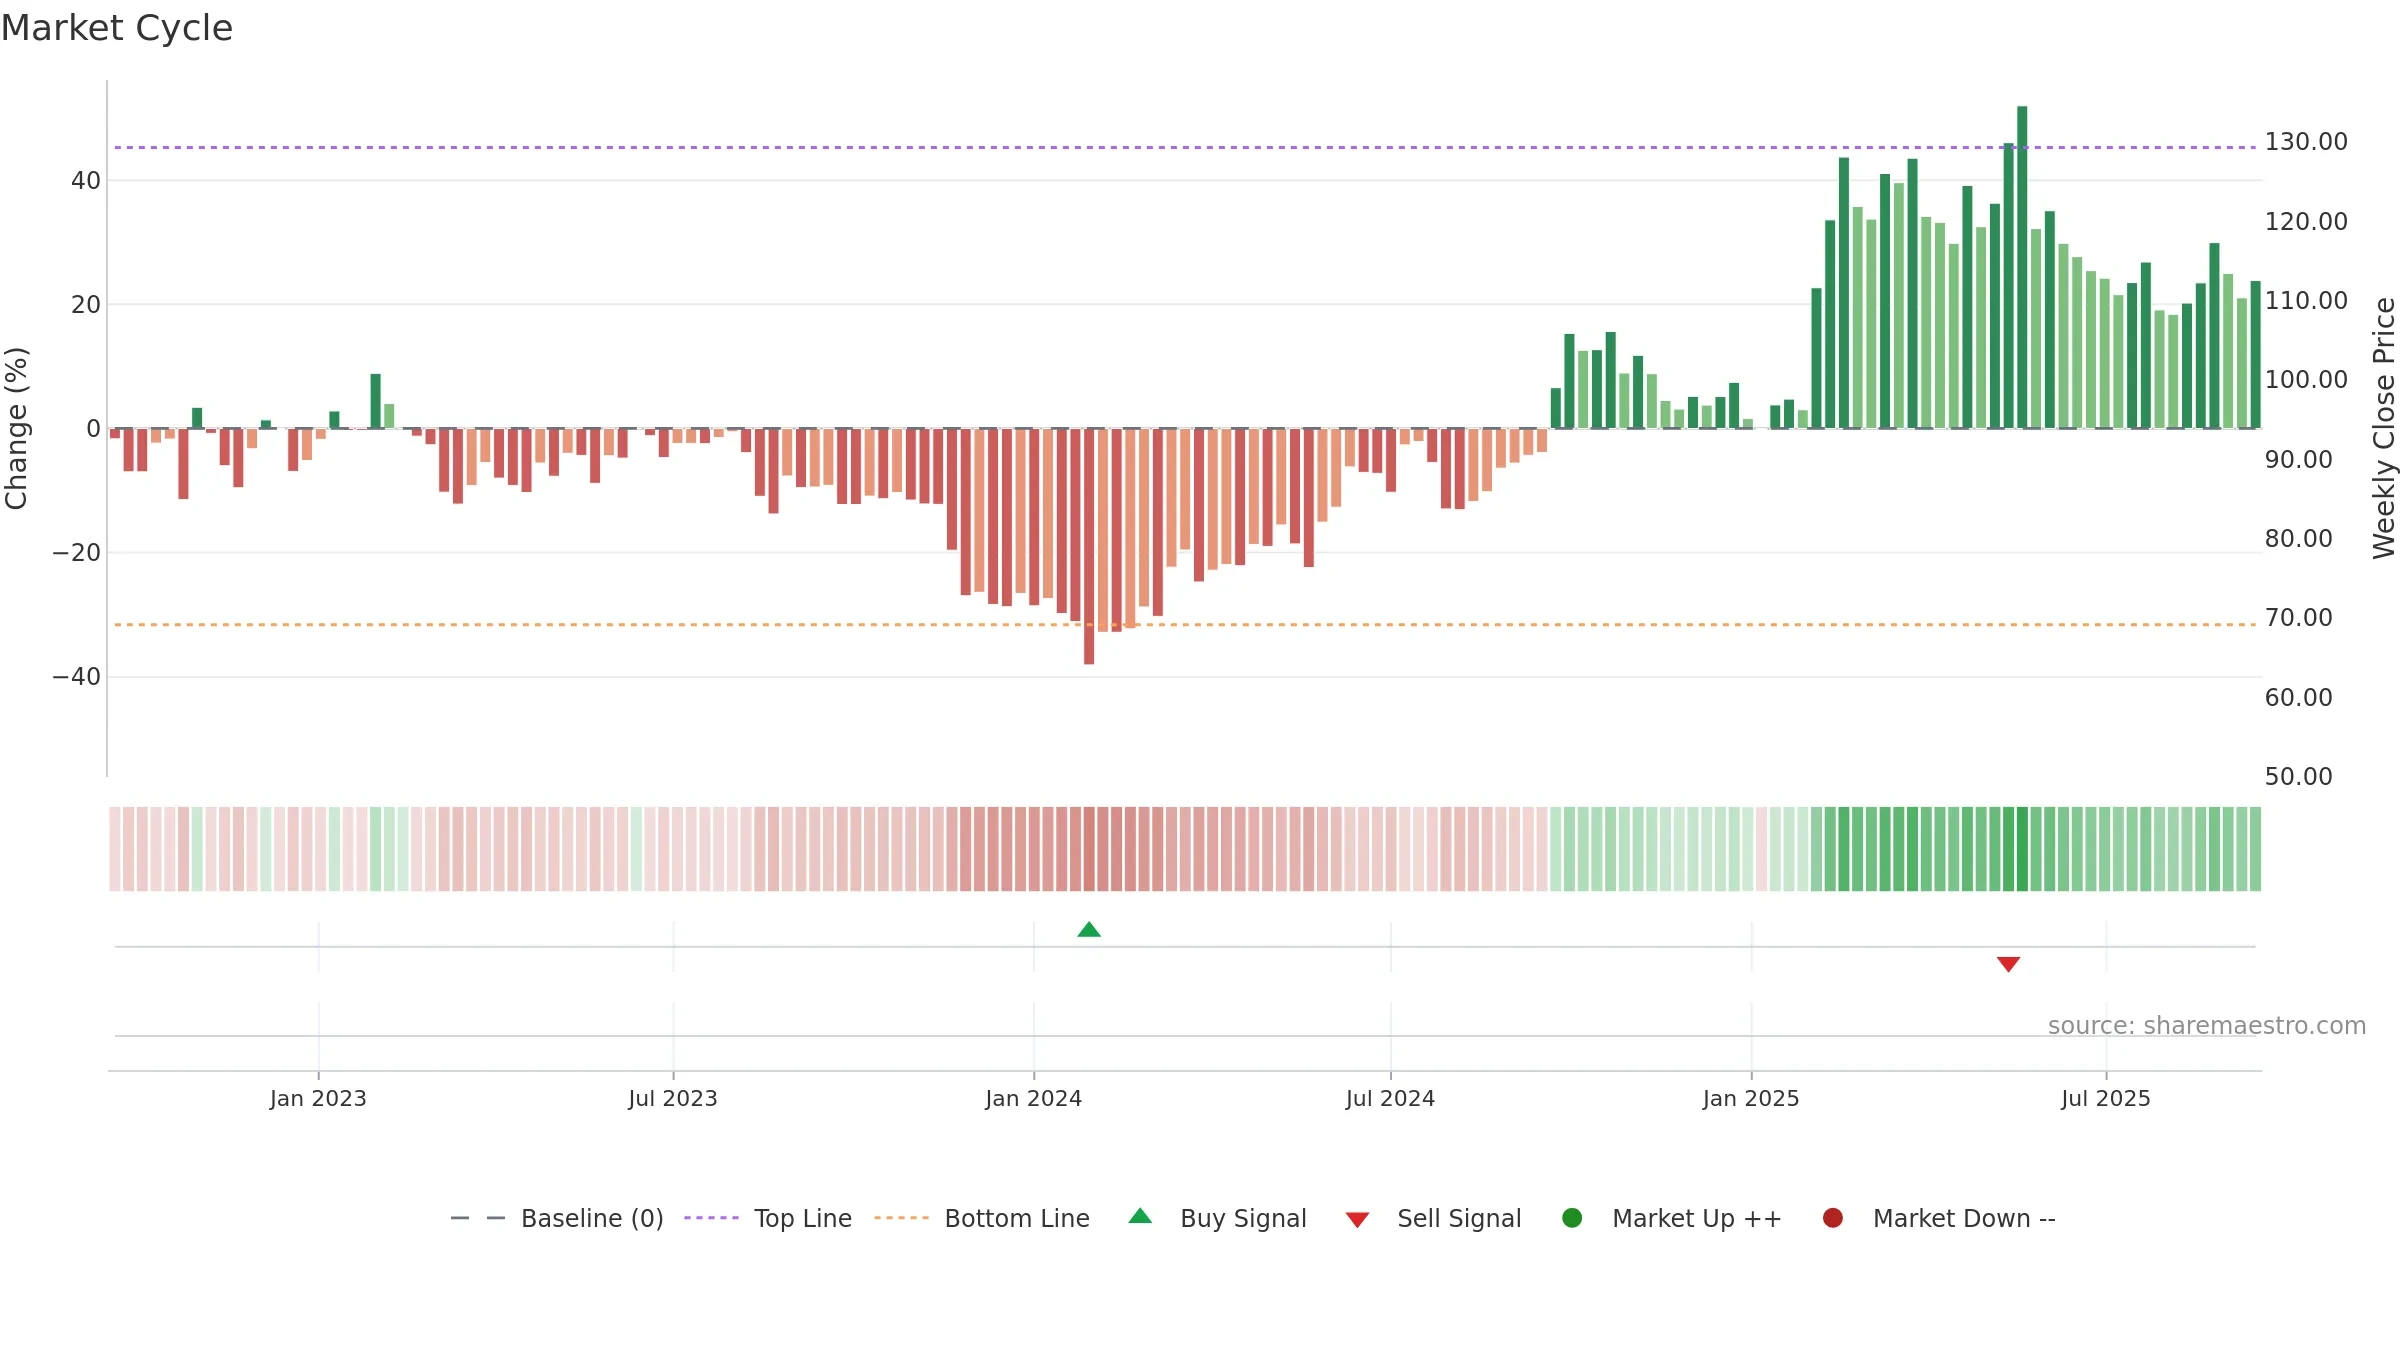Click the −40 change axis label

[x=76, y=677]
